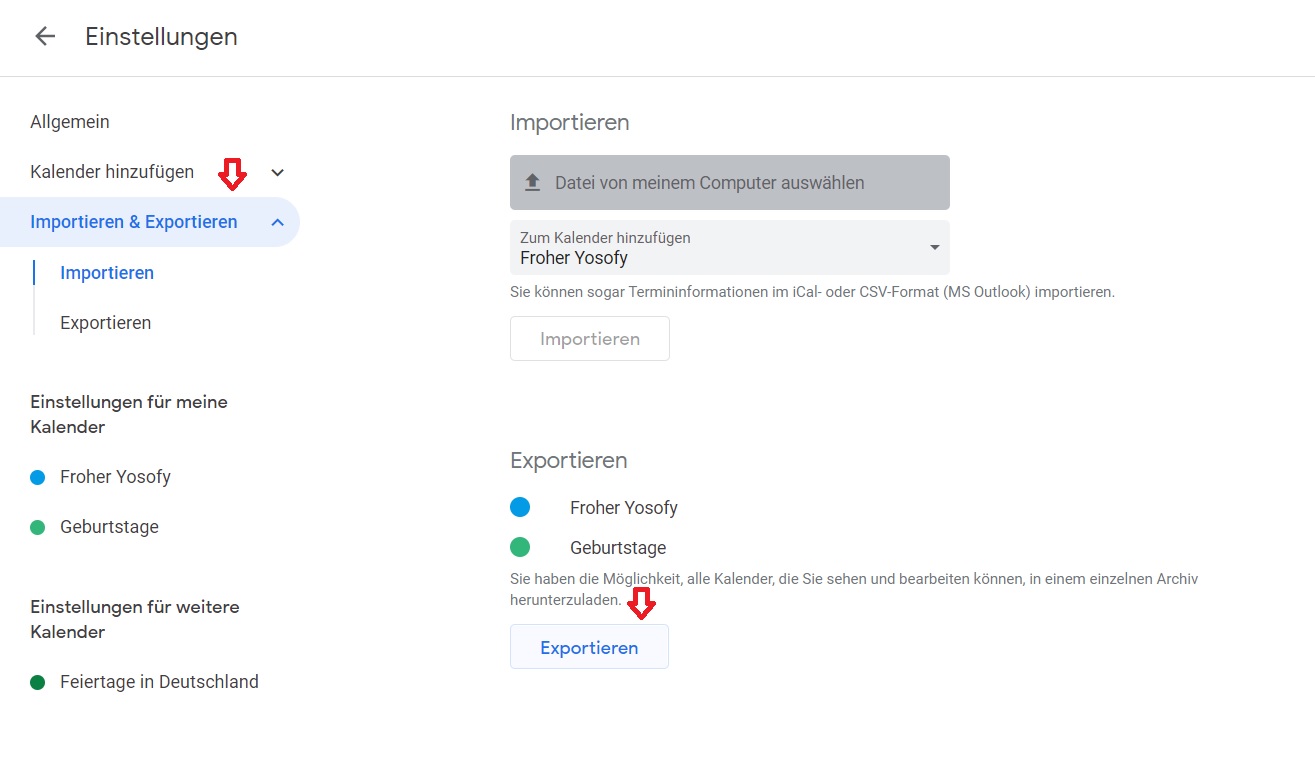Click the iCal- oder CSV-Format hint text
The image size is (1315, 763).
click(812, 292)
